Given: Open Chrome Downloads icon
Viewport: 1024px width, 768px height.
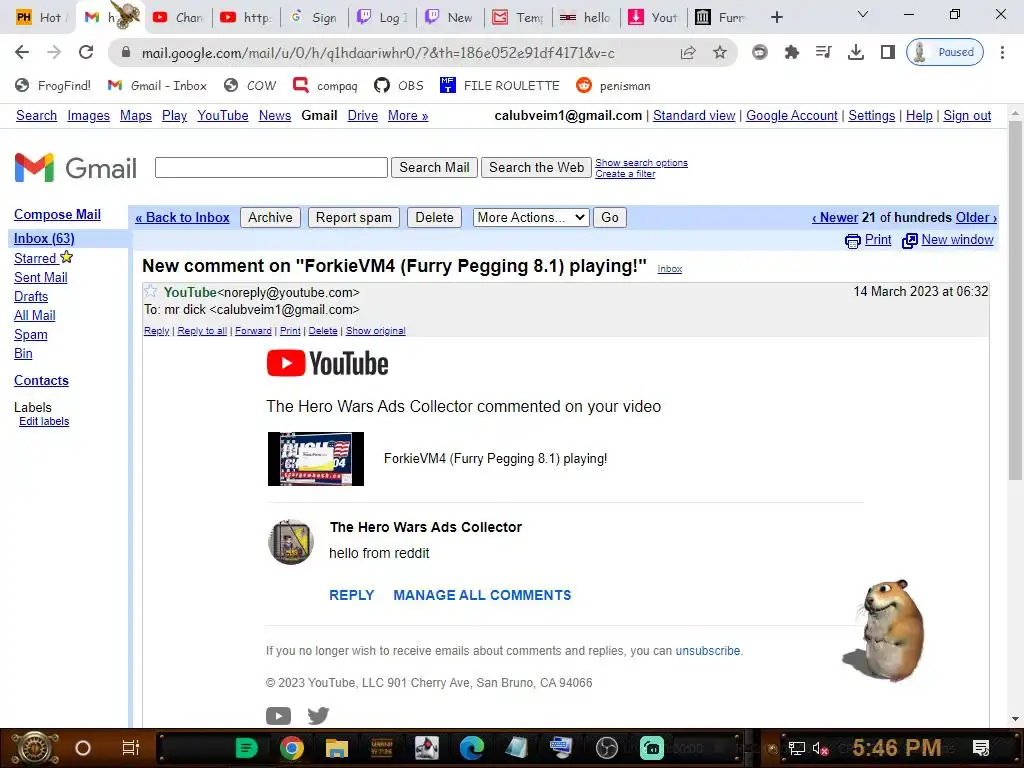Looking at the screenshot, I should (856, 52).
